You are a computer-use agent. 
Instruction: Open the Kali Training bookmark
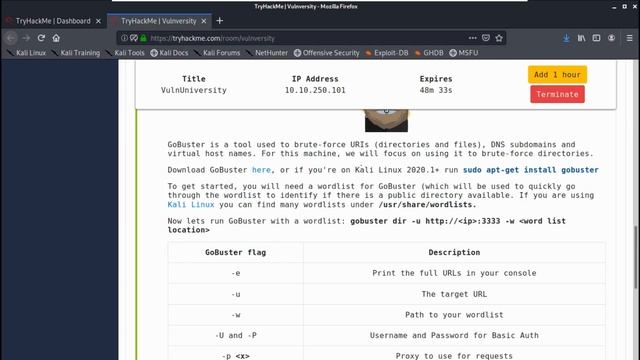(76, 53)
